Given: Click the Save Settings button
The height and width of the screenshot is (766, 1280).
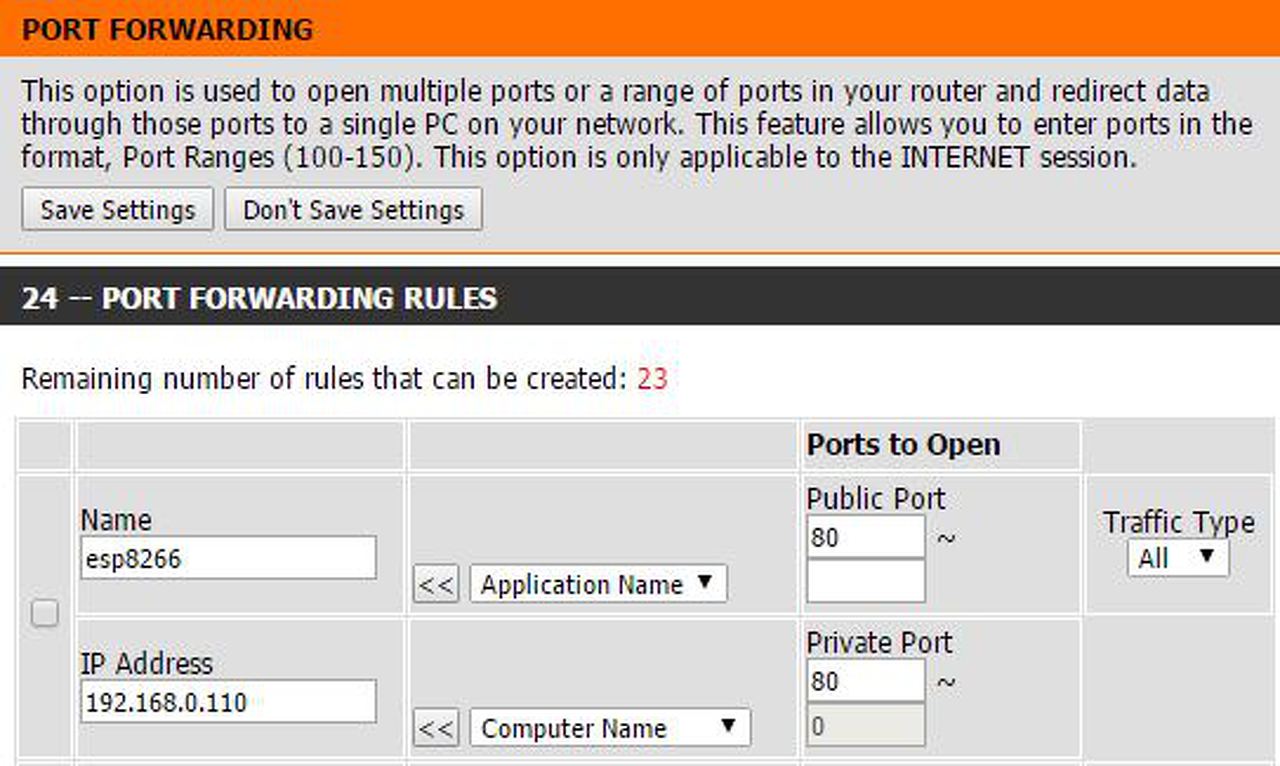Looking at the screenshot, I should point(117,210).
